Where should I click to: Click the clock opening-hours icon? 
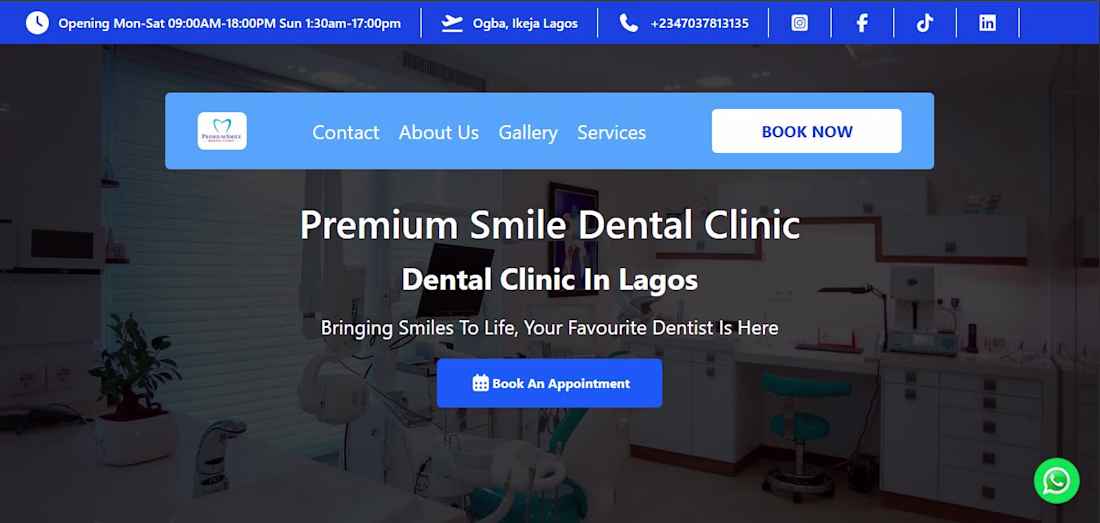click(x=37, y=23)
